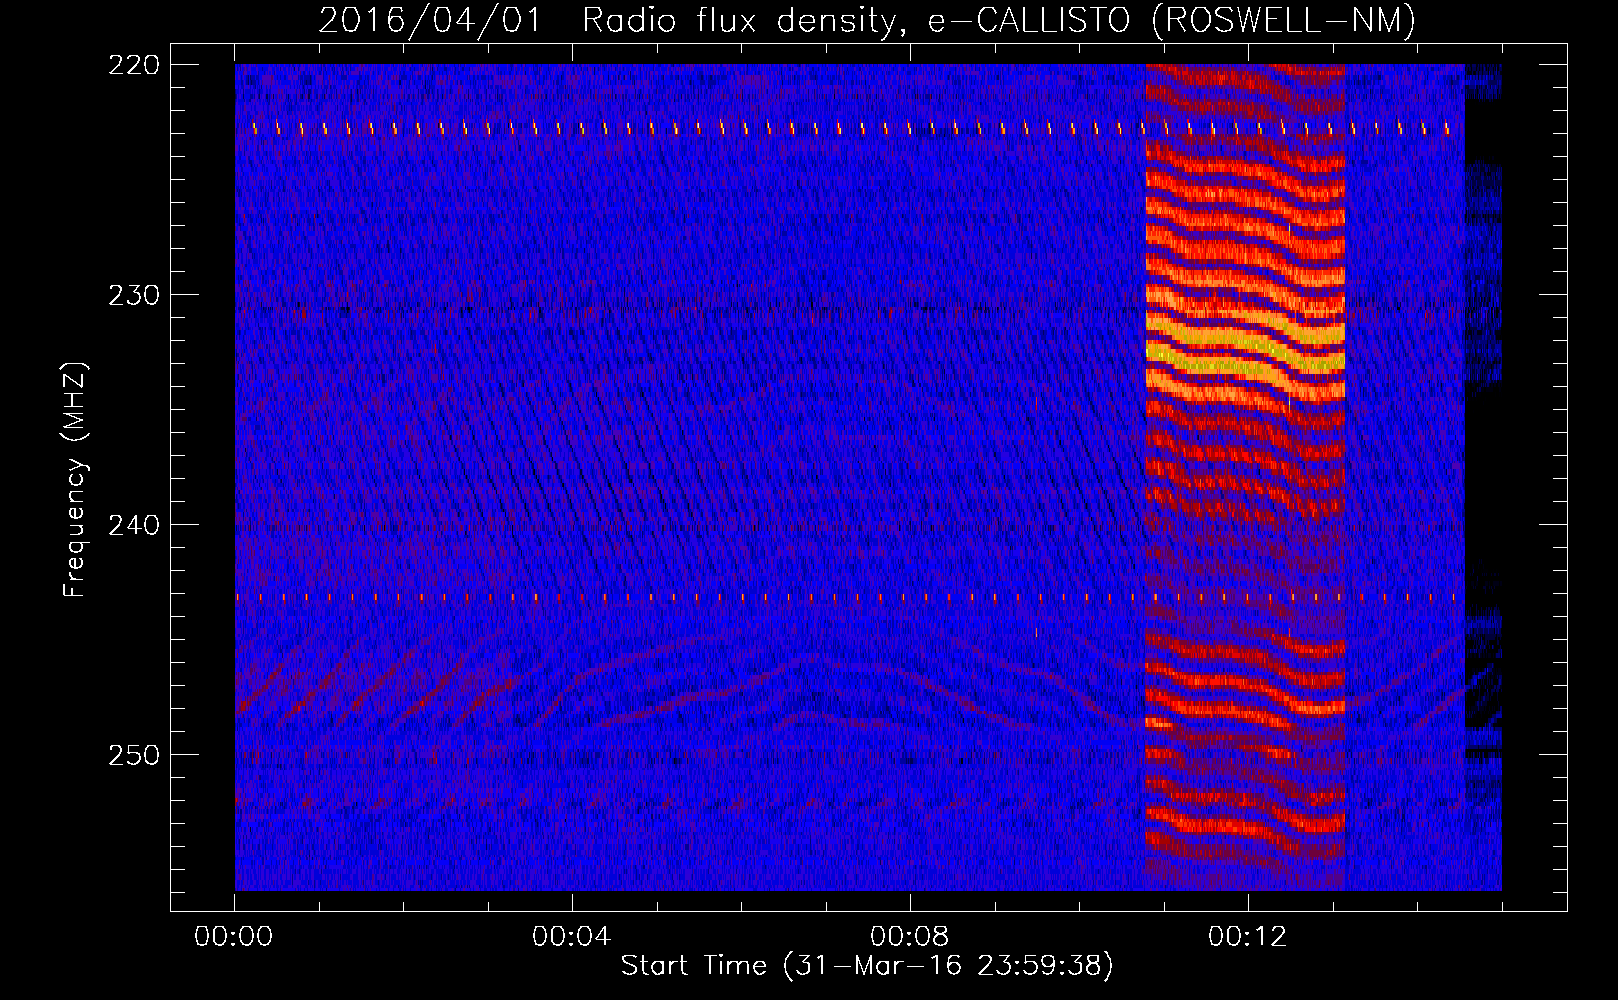The image size is (1618, 1000).
Task: Click the 00:00 time tick label
Action: (234, 936)
